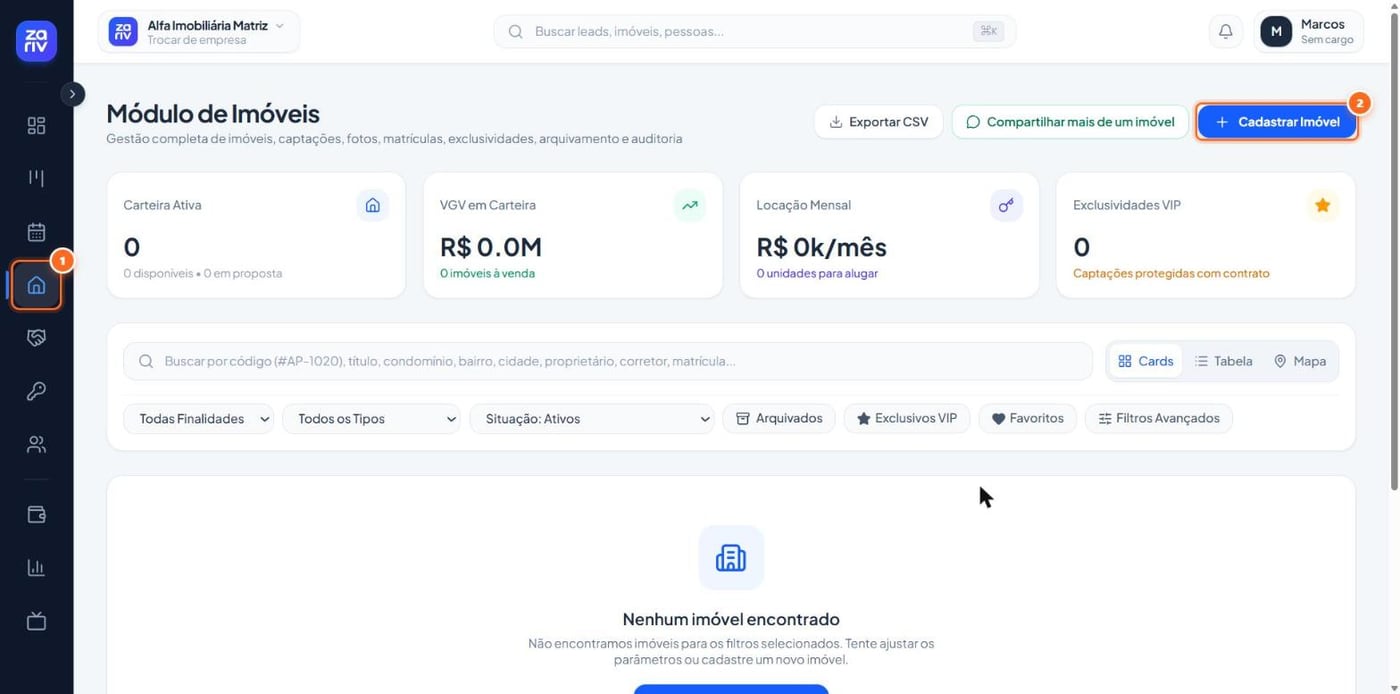Open the handshake icon in sidebar

[36, 338]
